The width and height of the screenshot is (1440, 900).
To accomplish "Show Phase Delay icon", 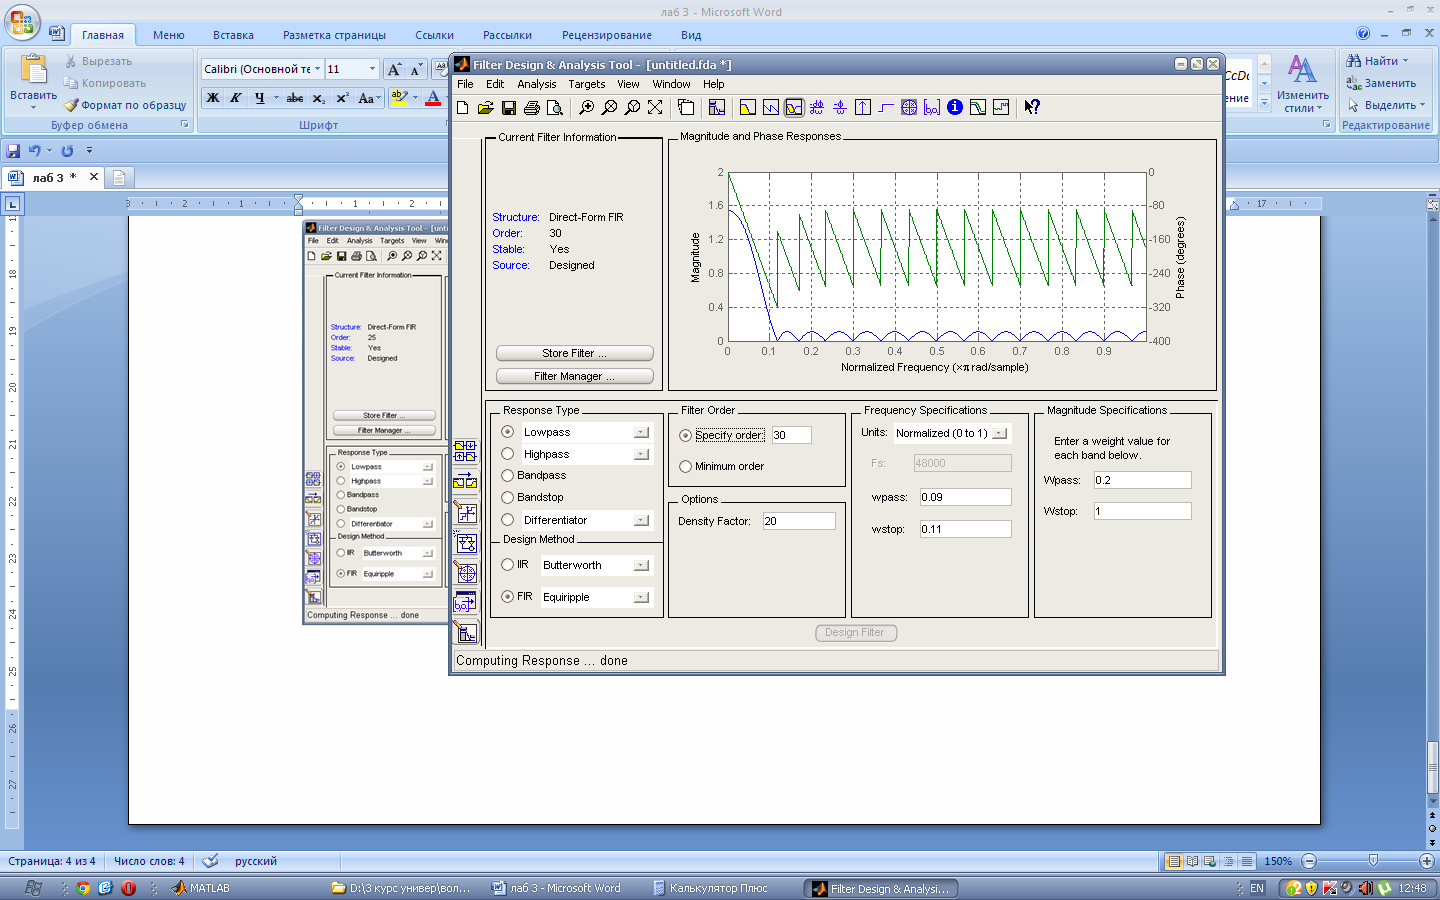I will click(x=840, y=107).
